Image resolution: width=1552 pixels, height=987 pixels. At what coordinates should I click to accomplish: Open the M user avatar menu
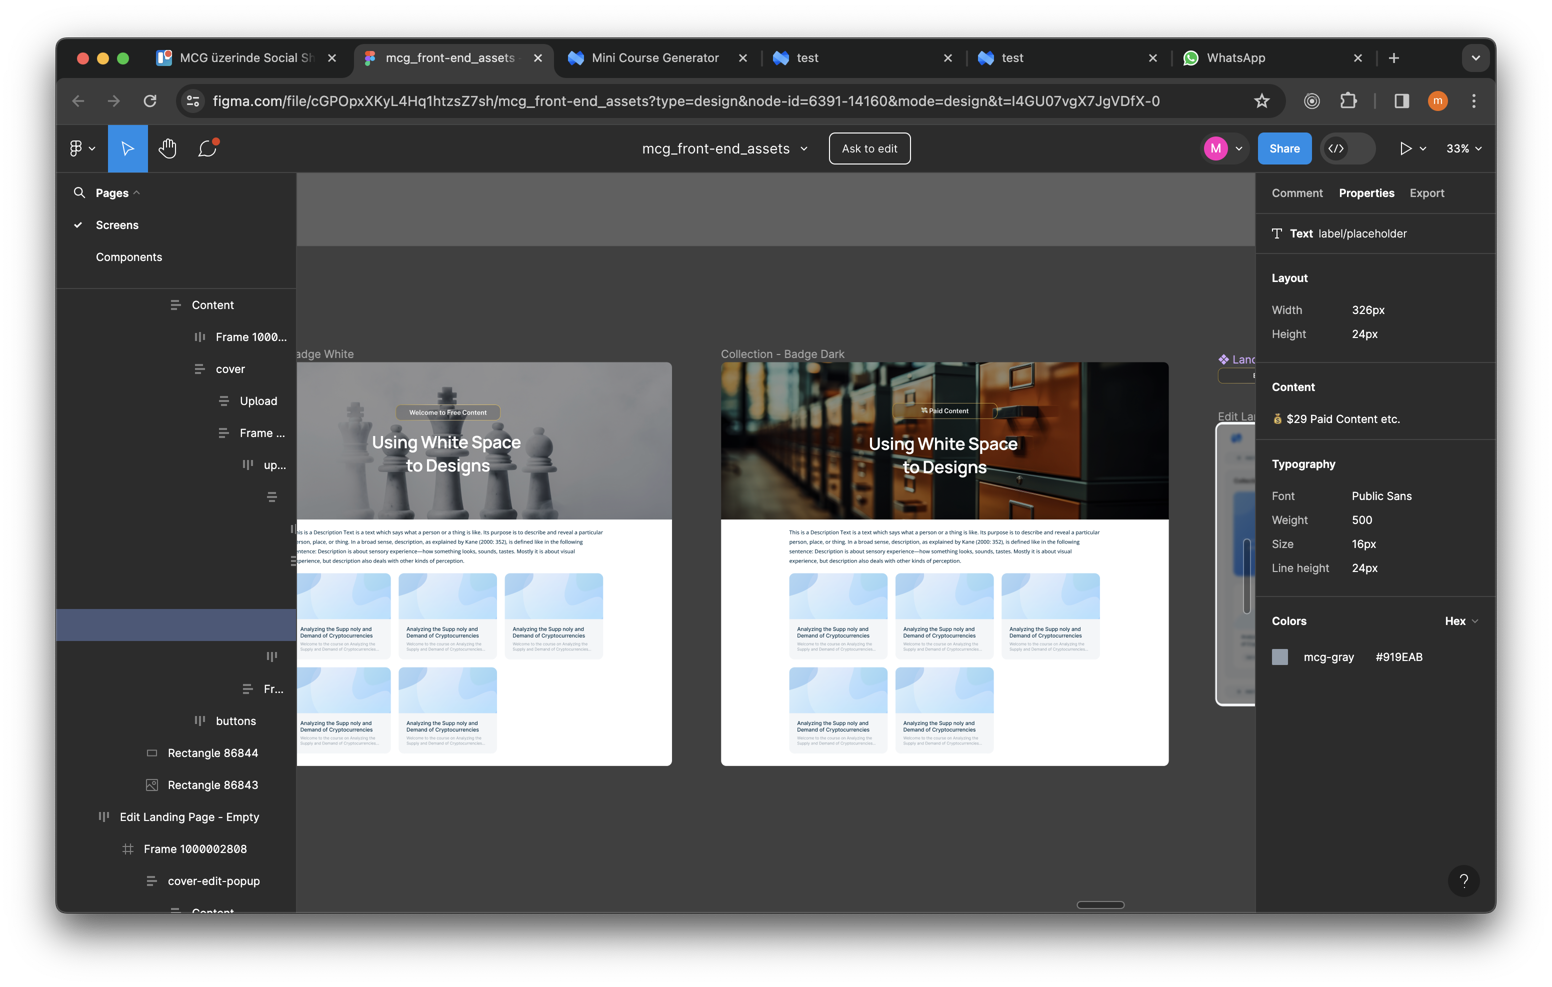[1216, 148]
